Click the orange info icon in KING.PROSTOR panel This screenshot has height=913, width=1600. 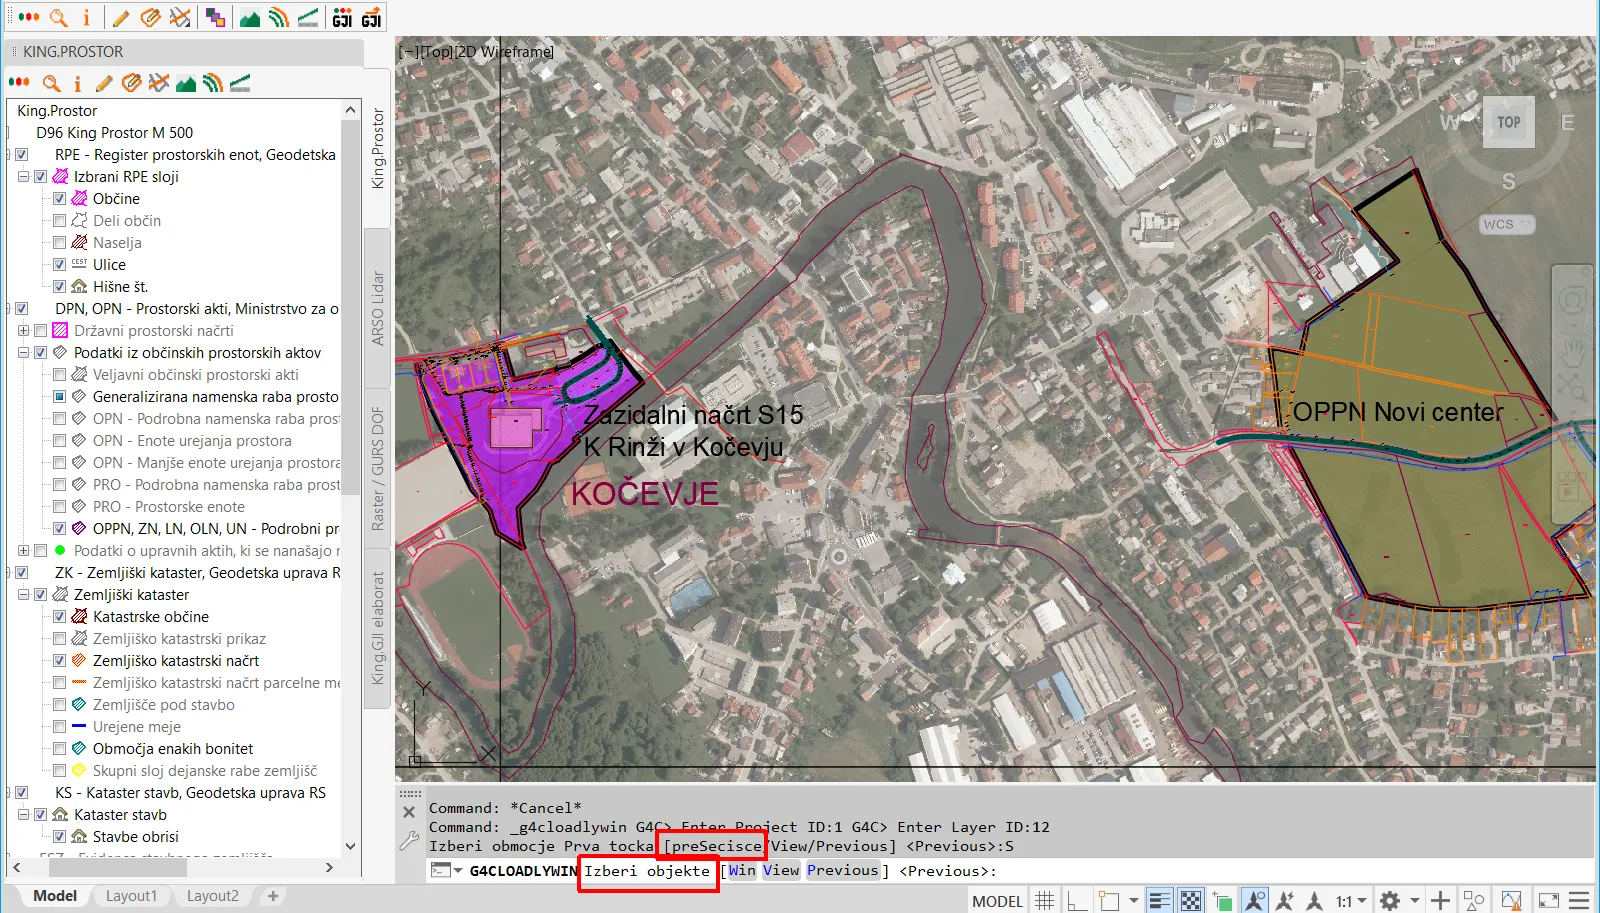[77, 84]
